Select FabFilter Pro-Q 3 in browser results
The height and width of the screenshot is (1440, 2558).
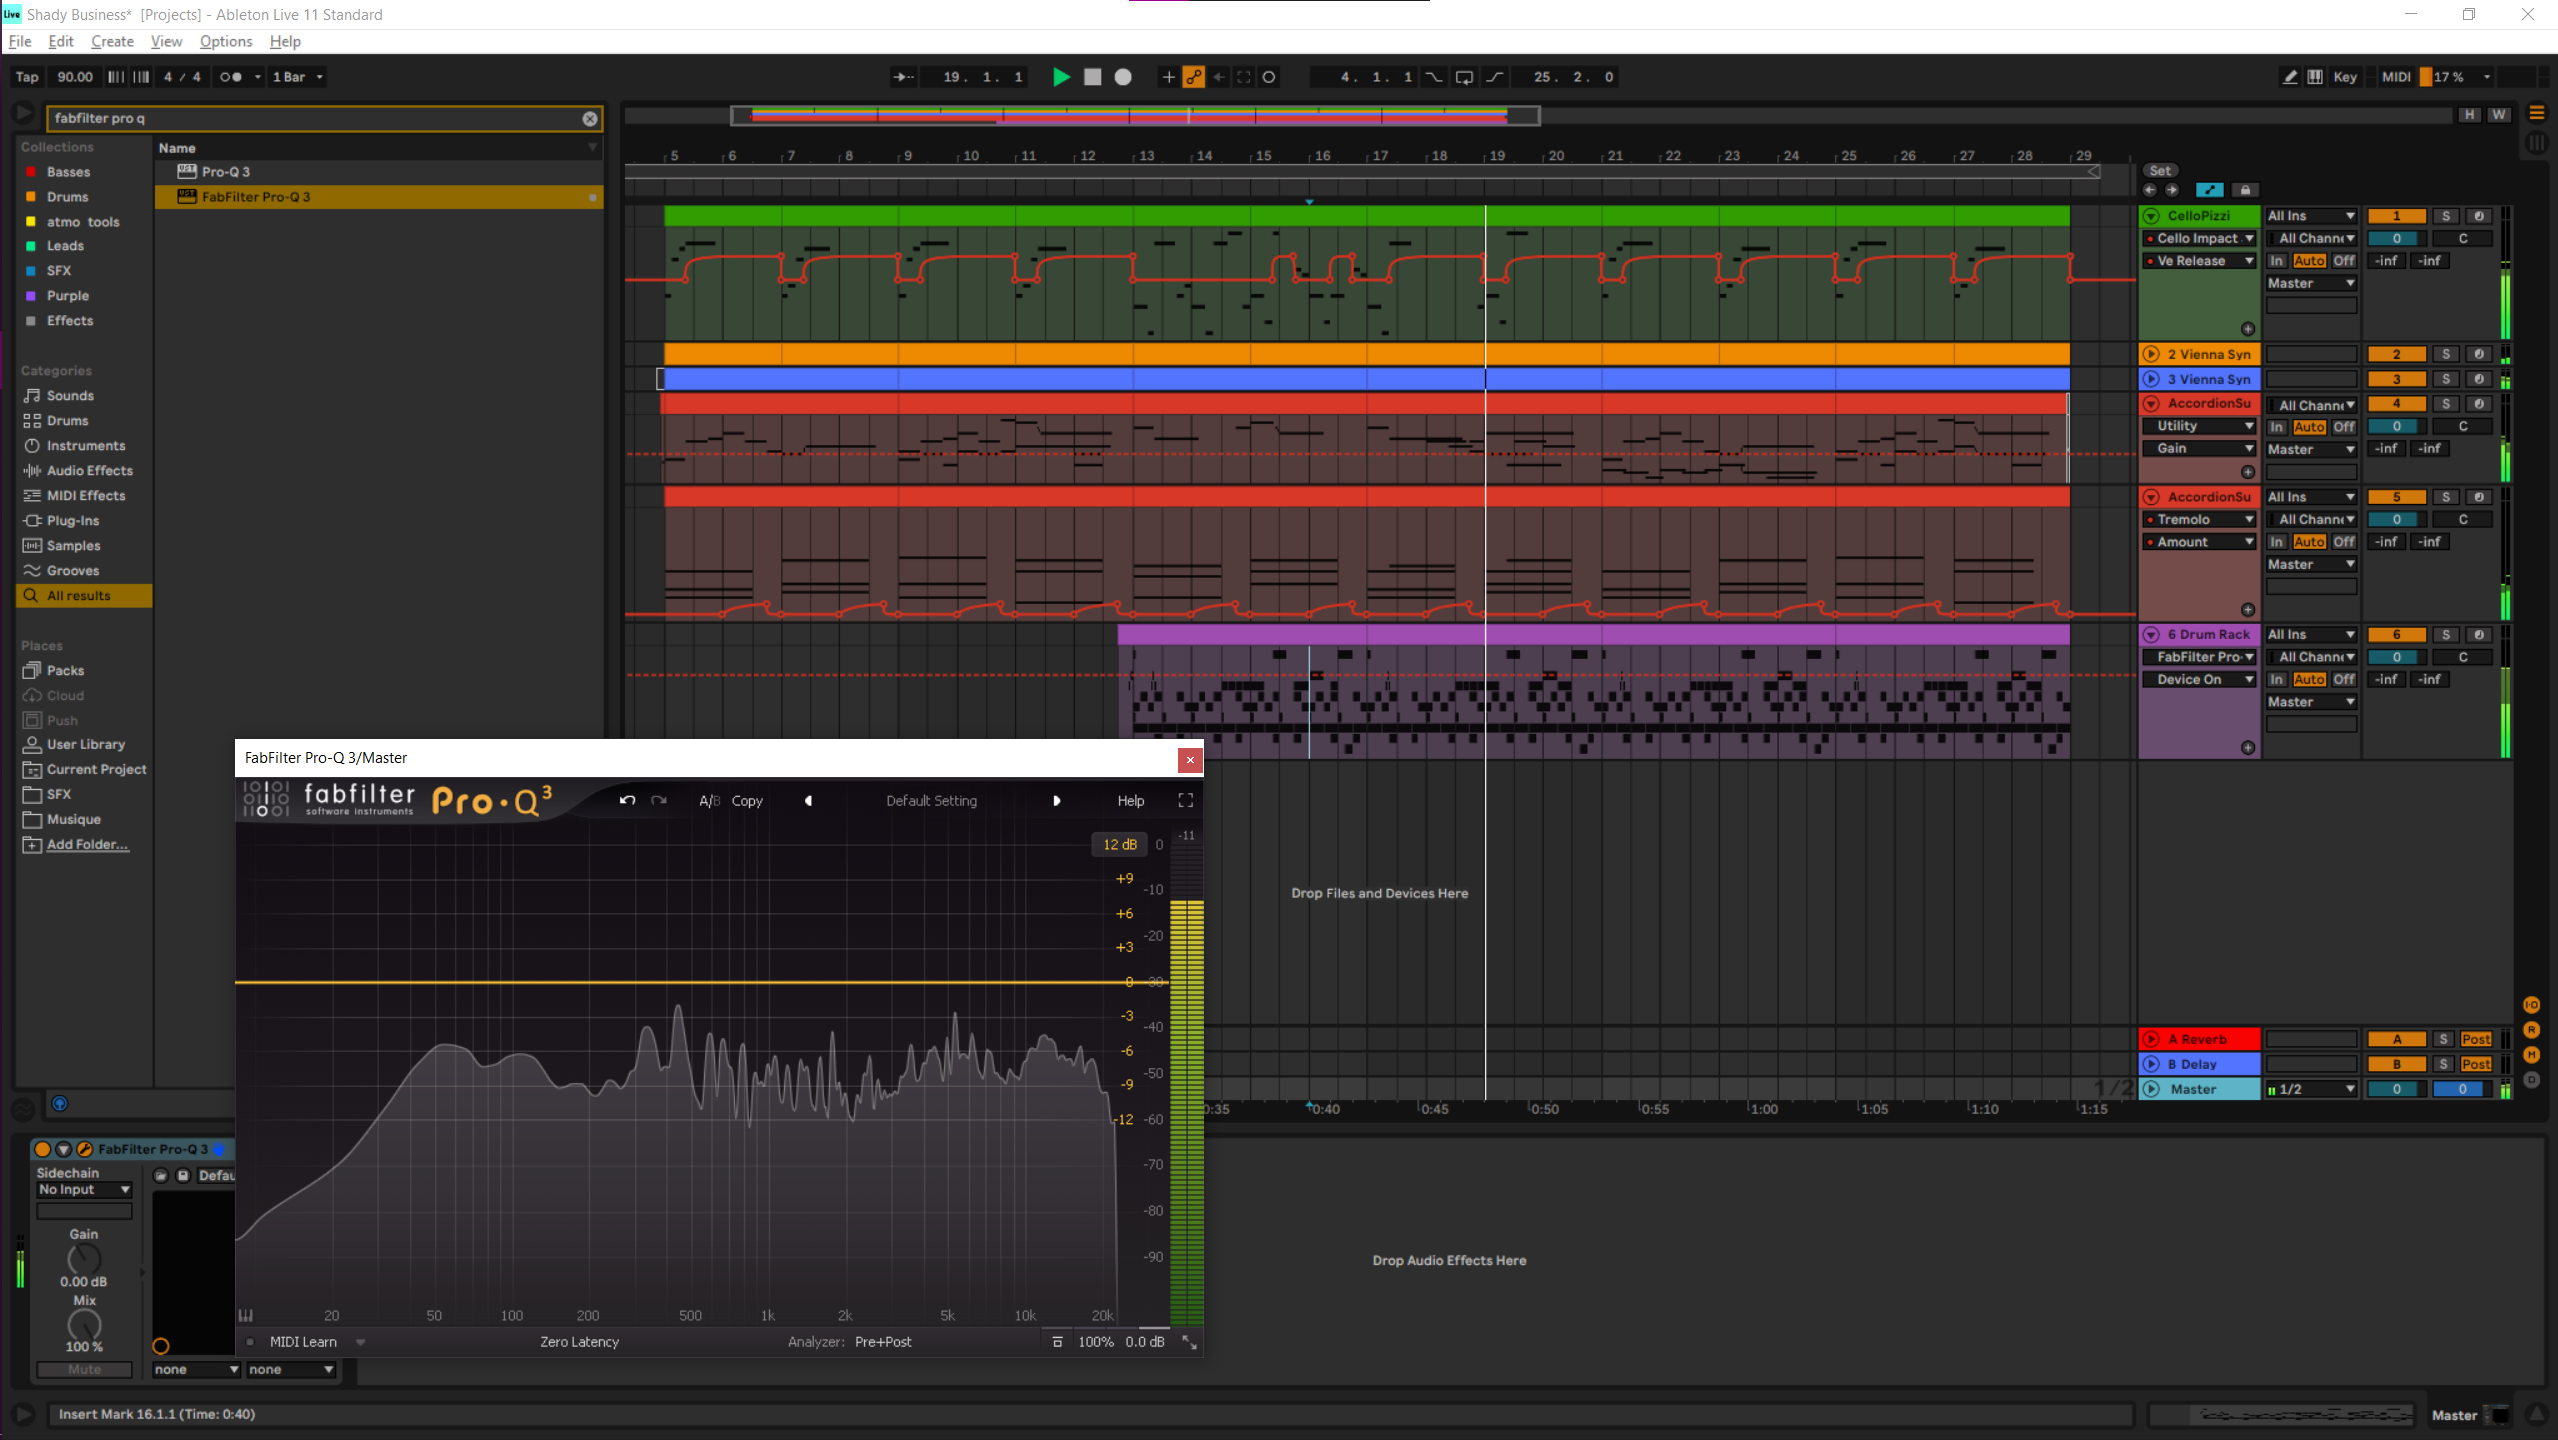click(256, 197)
